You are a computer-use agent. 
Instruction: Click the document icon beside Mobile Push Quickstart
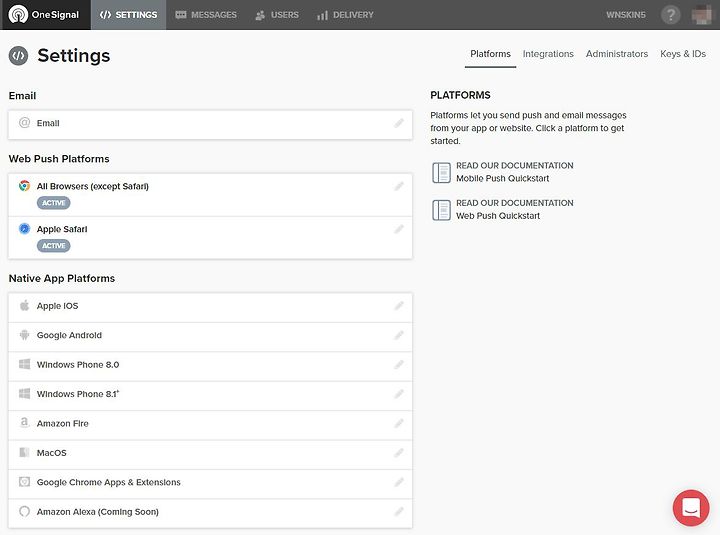coord(441,172)
